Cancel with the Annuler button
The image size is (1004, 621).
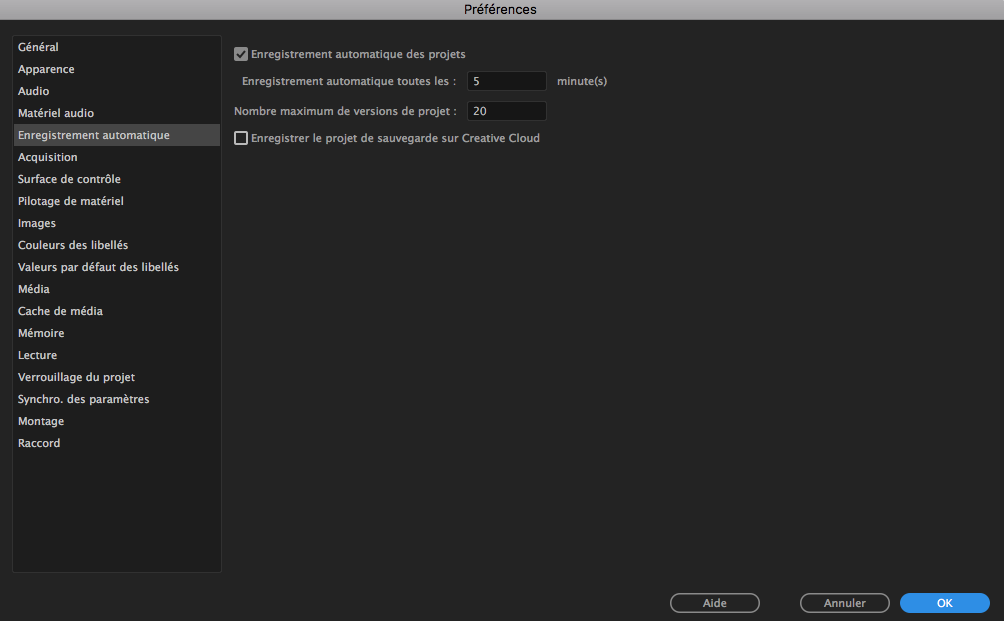point(845,603)
